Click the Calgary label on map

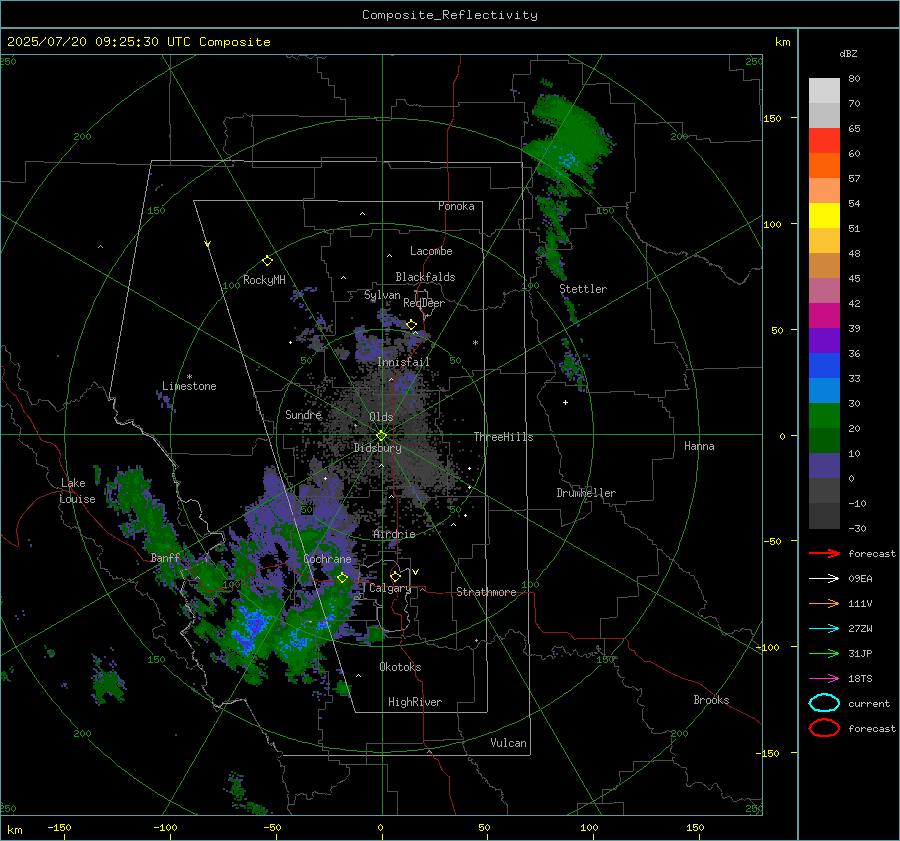click(390, 588)
